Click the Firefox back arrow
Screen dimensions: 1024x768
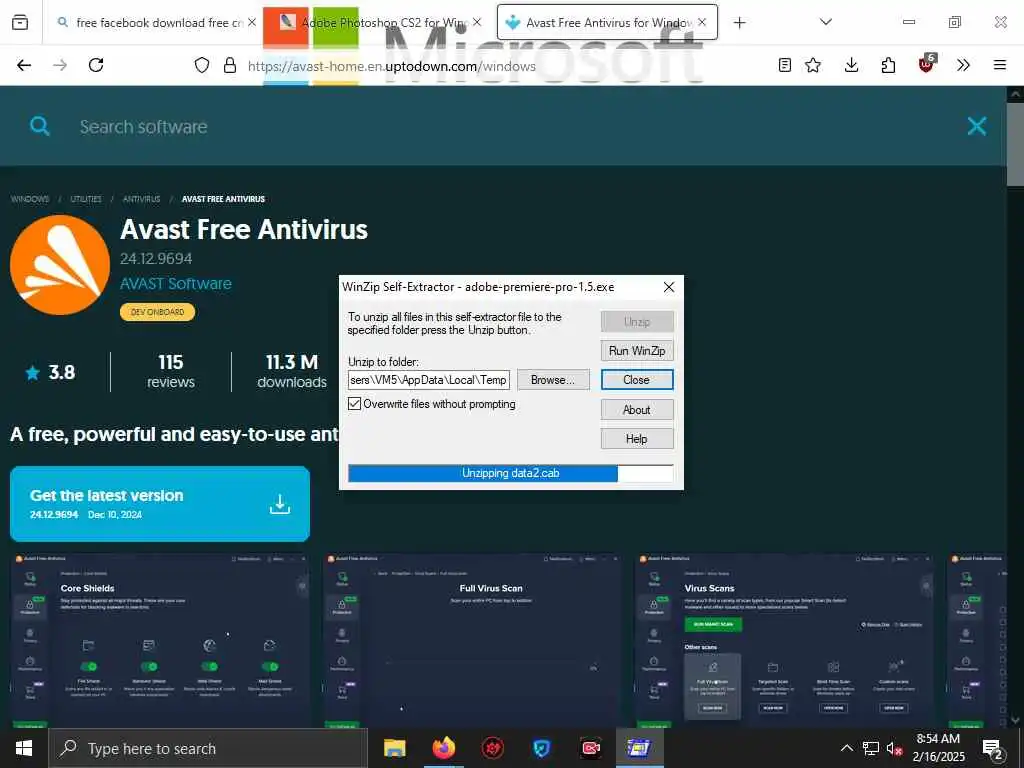click(x=24, y=65)
